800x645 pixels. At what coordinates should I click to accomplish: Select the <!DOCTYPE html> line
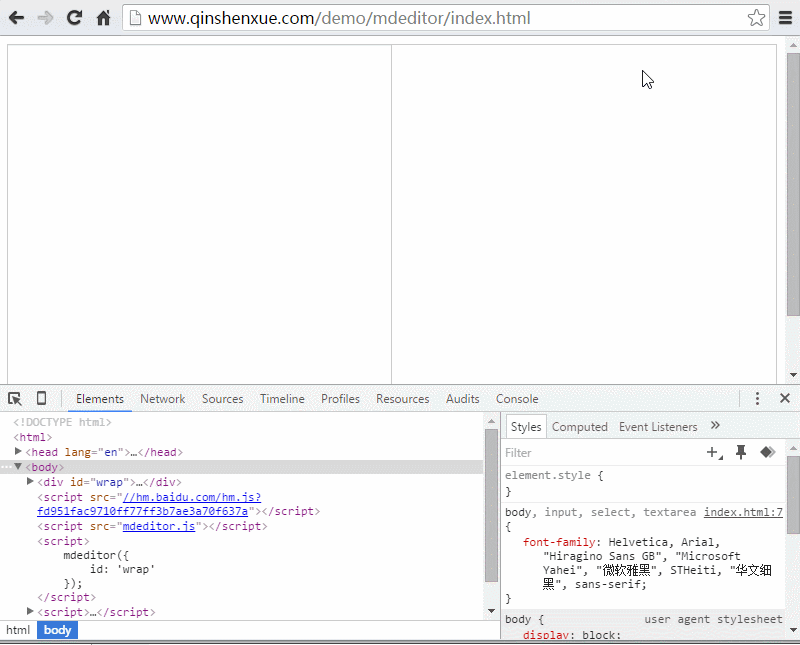click(62, 423)
